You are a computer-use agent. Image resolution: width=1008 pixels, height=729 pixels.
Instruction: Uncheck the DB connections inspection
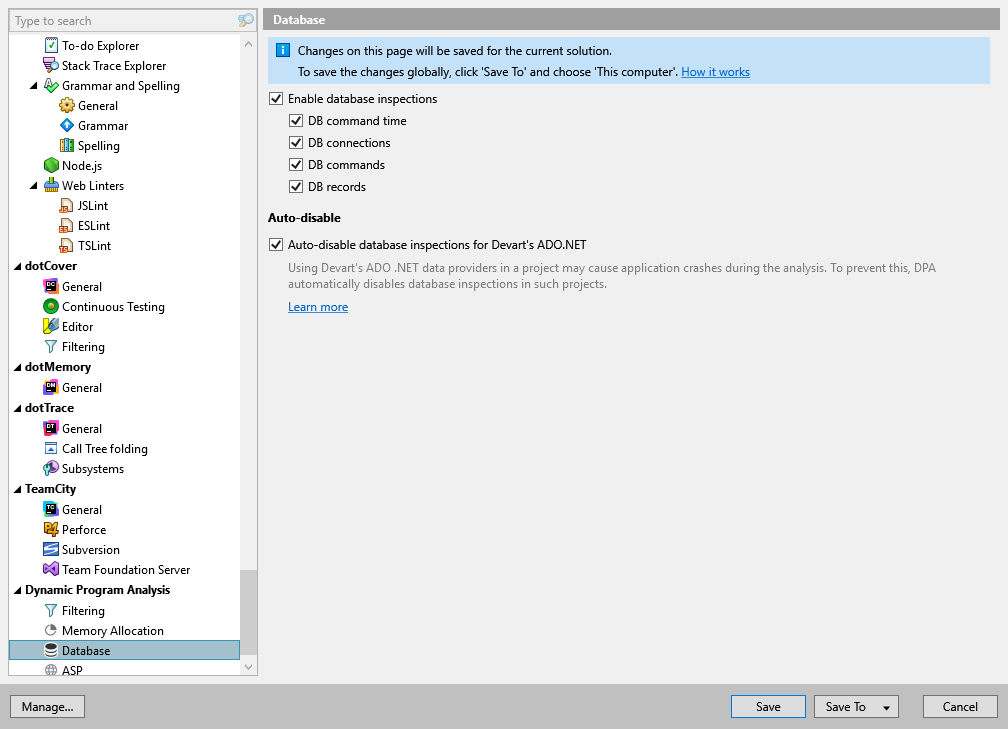coord(296,142)
